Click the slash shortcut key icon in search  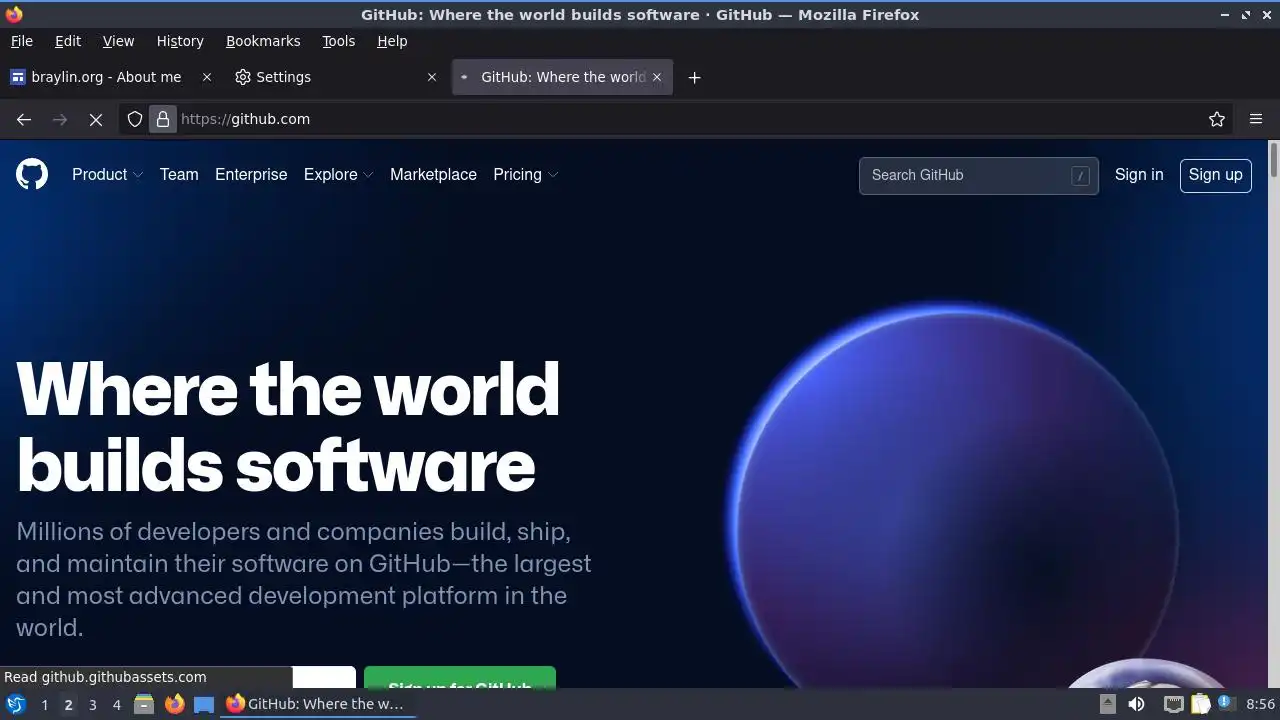(x=1080, y=175)
